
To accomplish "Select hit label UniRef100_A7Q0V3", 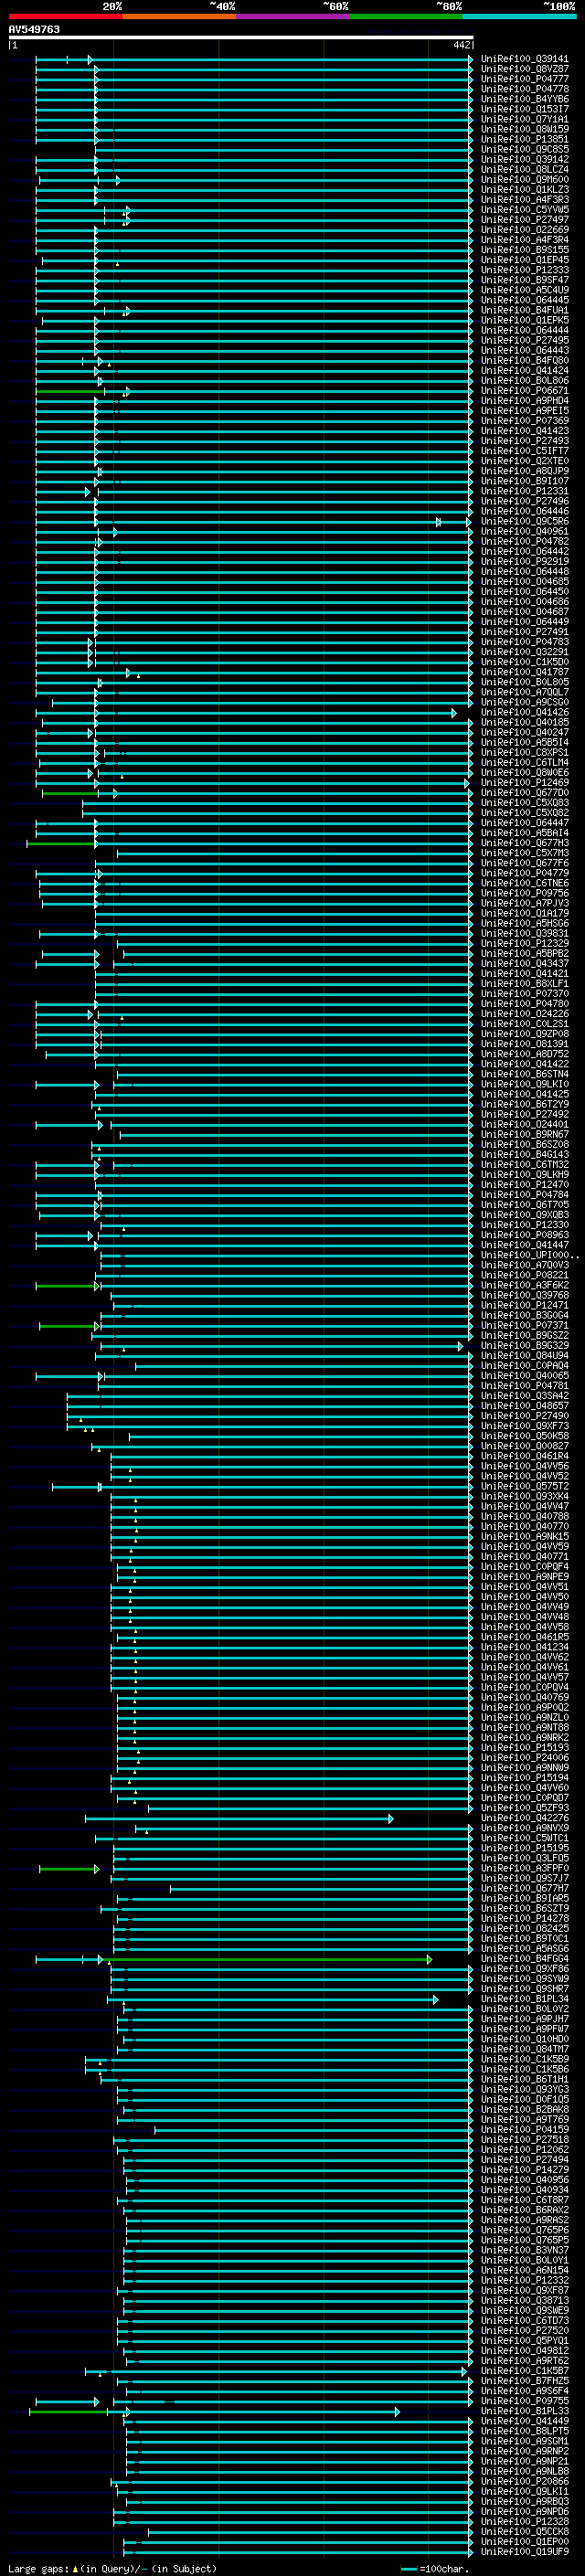I will coord(525,1265).
